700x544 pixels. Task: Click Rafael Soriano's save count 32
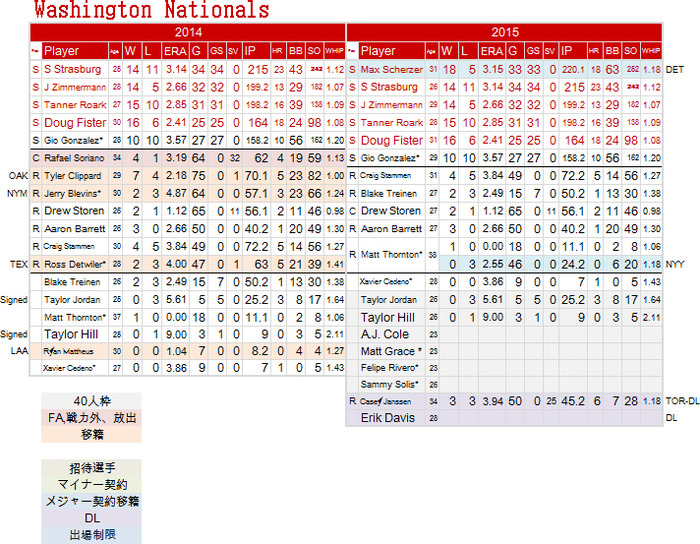pos(235,158)
